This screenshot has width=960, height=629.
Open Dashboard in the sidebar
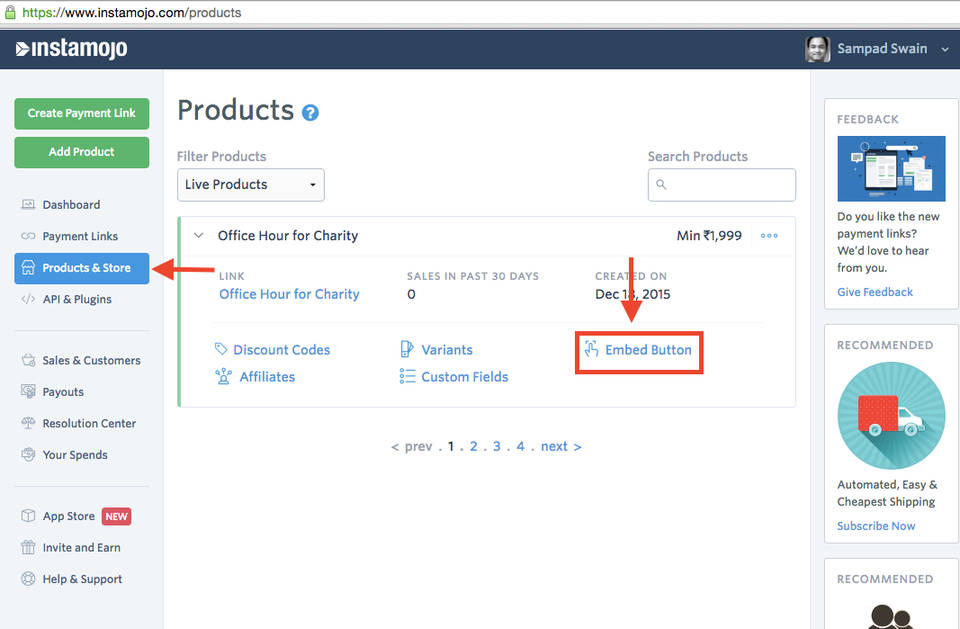pyautogui.click(x=71, y=205)
